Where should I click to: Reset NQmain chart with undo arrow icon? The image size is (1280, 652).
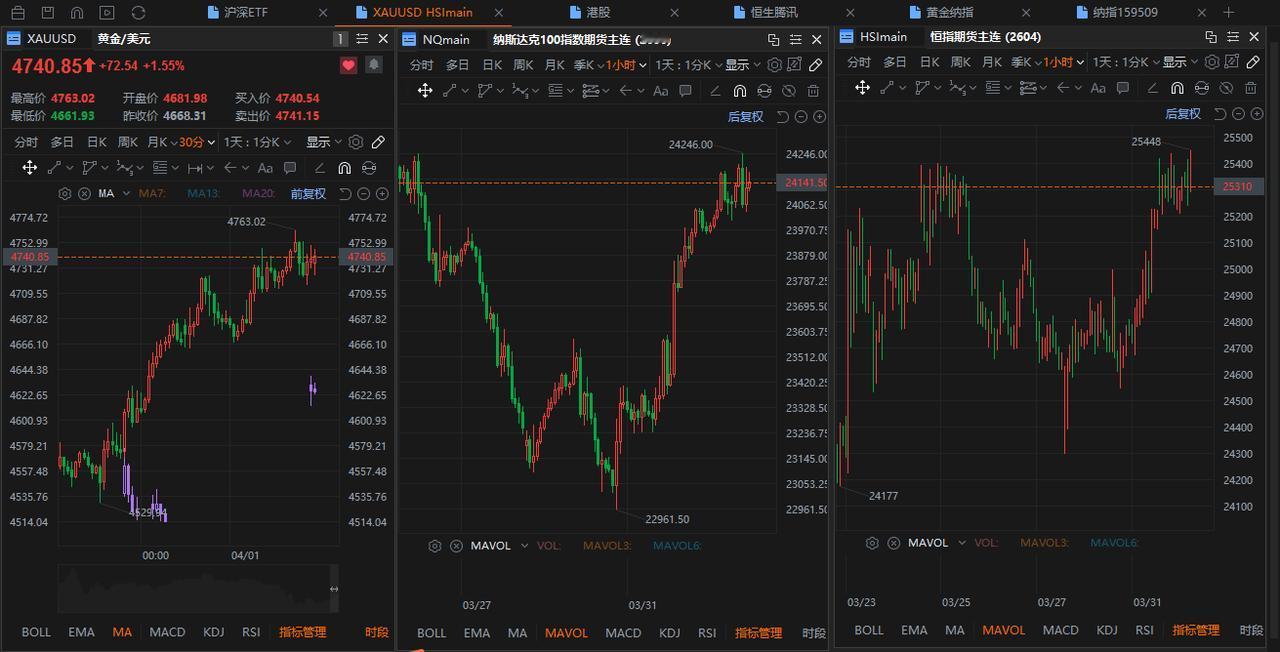pos(782,116)
